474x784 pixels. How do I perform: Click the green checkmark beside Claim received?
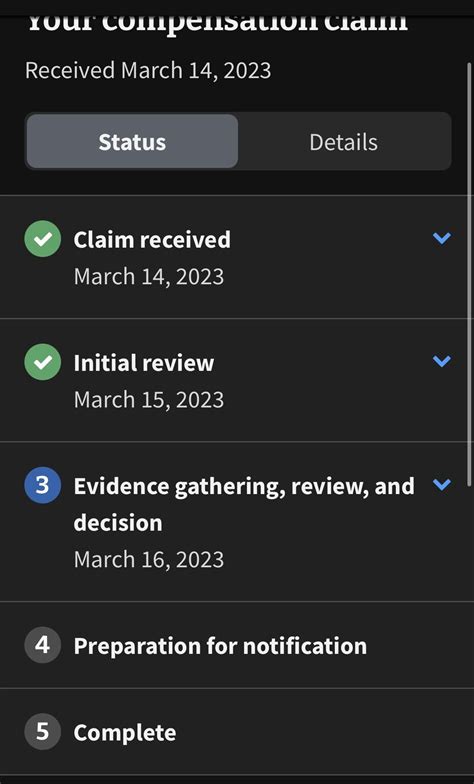pos(42,238)
